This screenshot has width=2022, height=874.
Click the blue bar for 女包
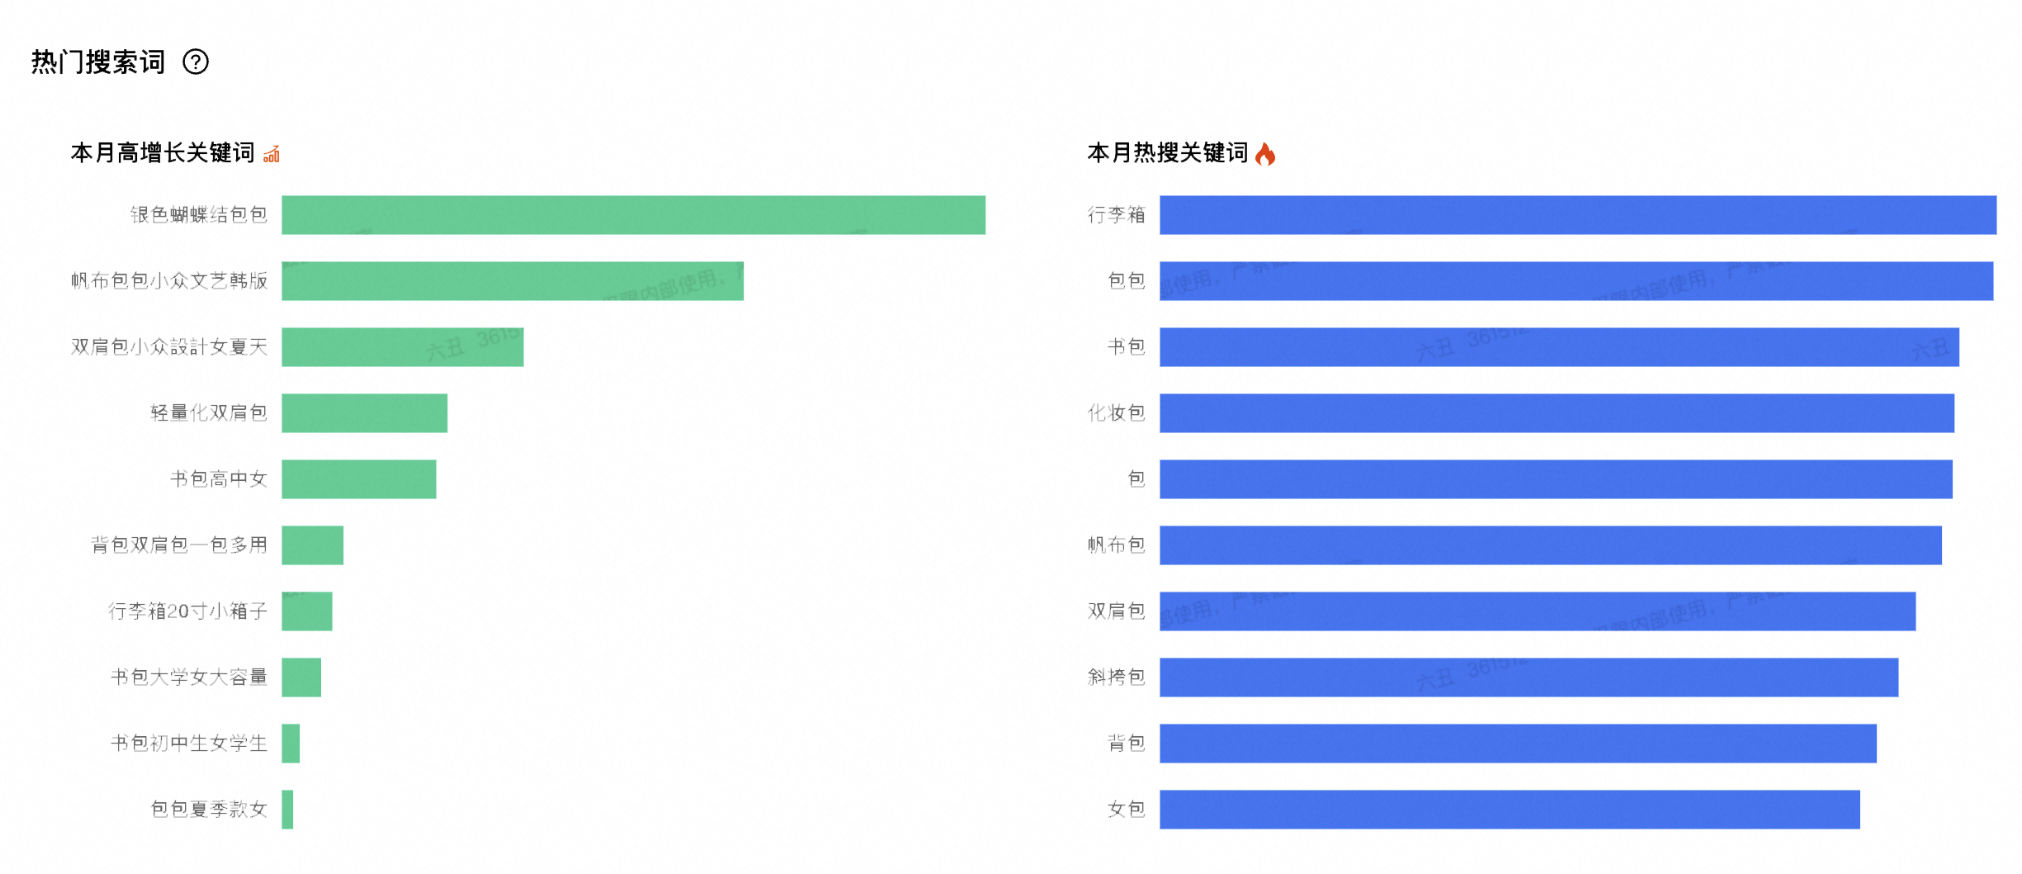[1509, 809]
